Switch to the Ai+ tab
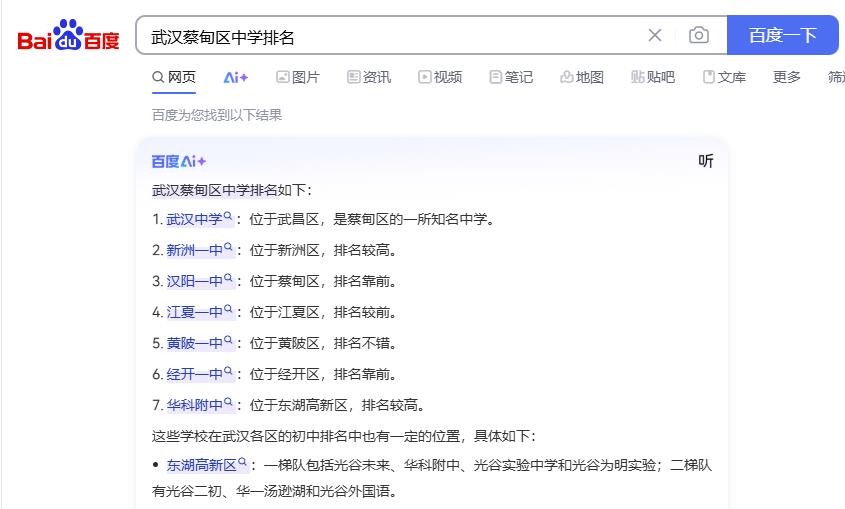The height and width of the screenshot is (509, 845). pos(236,78)
